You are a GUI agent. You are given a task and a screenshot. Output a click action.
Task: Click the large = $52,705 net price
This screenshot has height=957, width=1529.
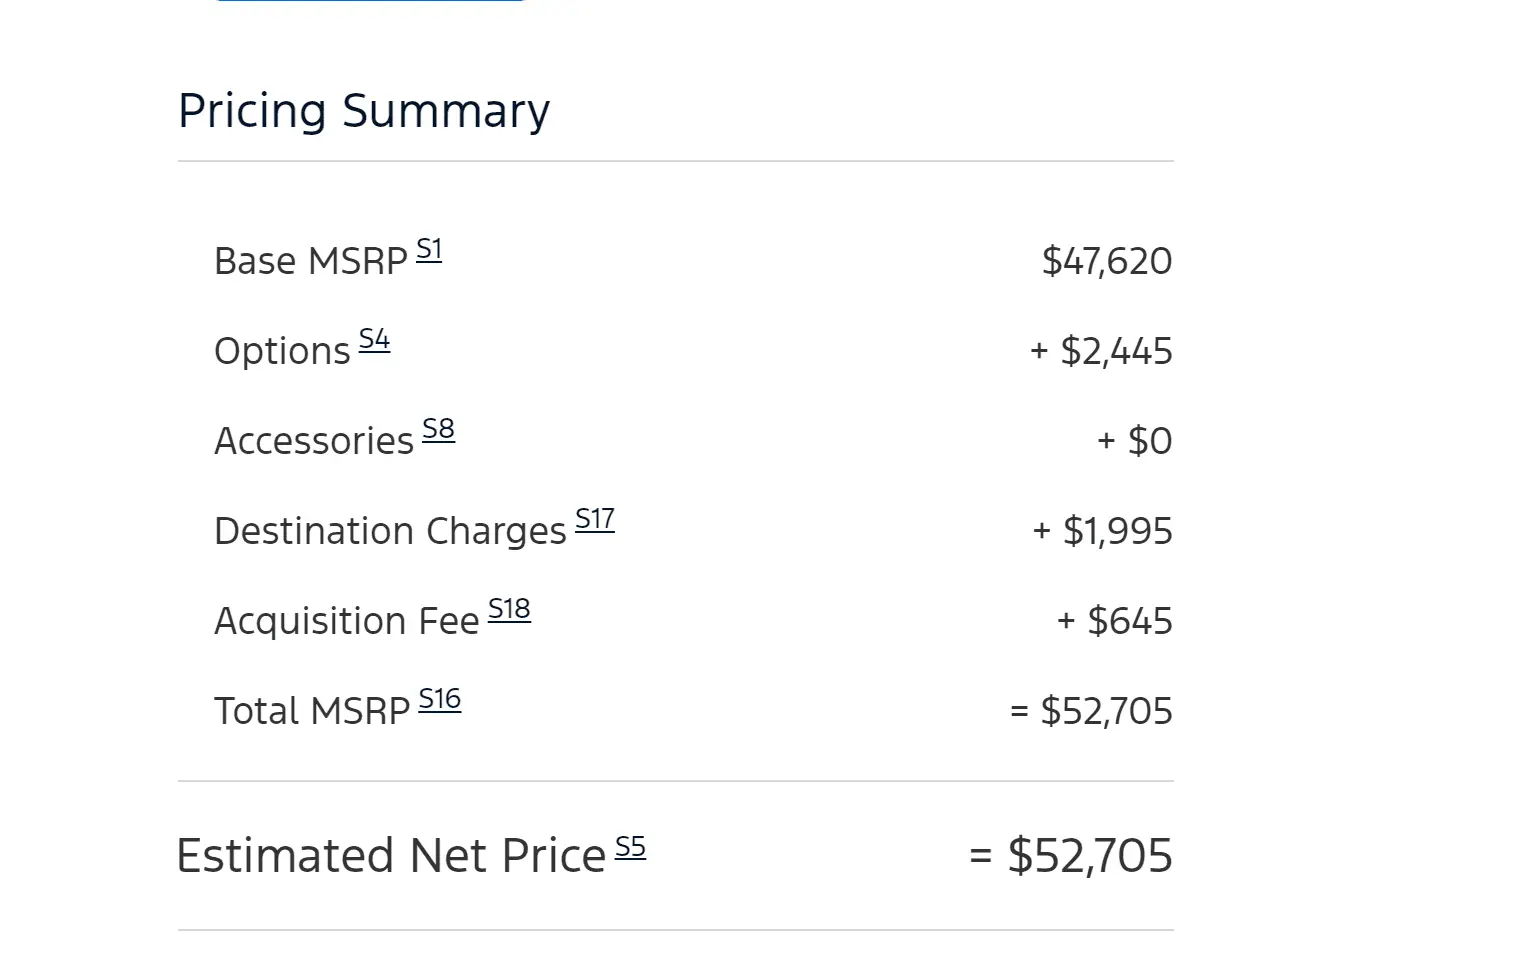[1070, 857]
